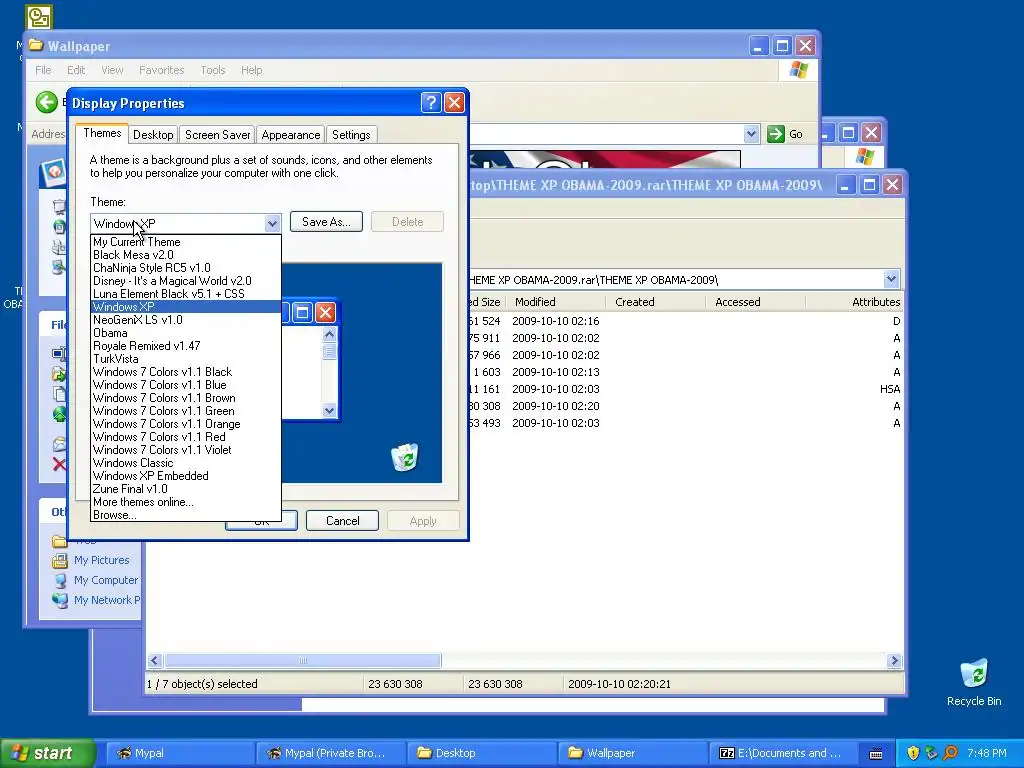Choose Windows Classic theme
This screenshot has height=768, width=1024.
[x=185, y=463]
